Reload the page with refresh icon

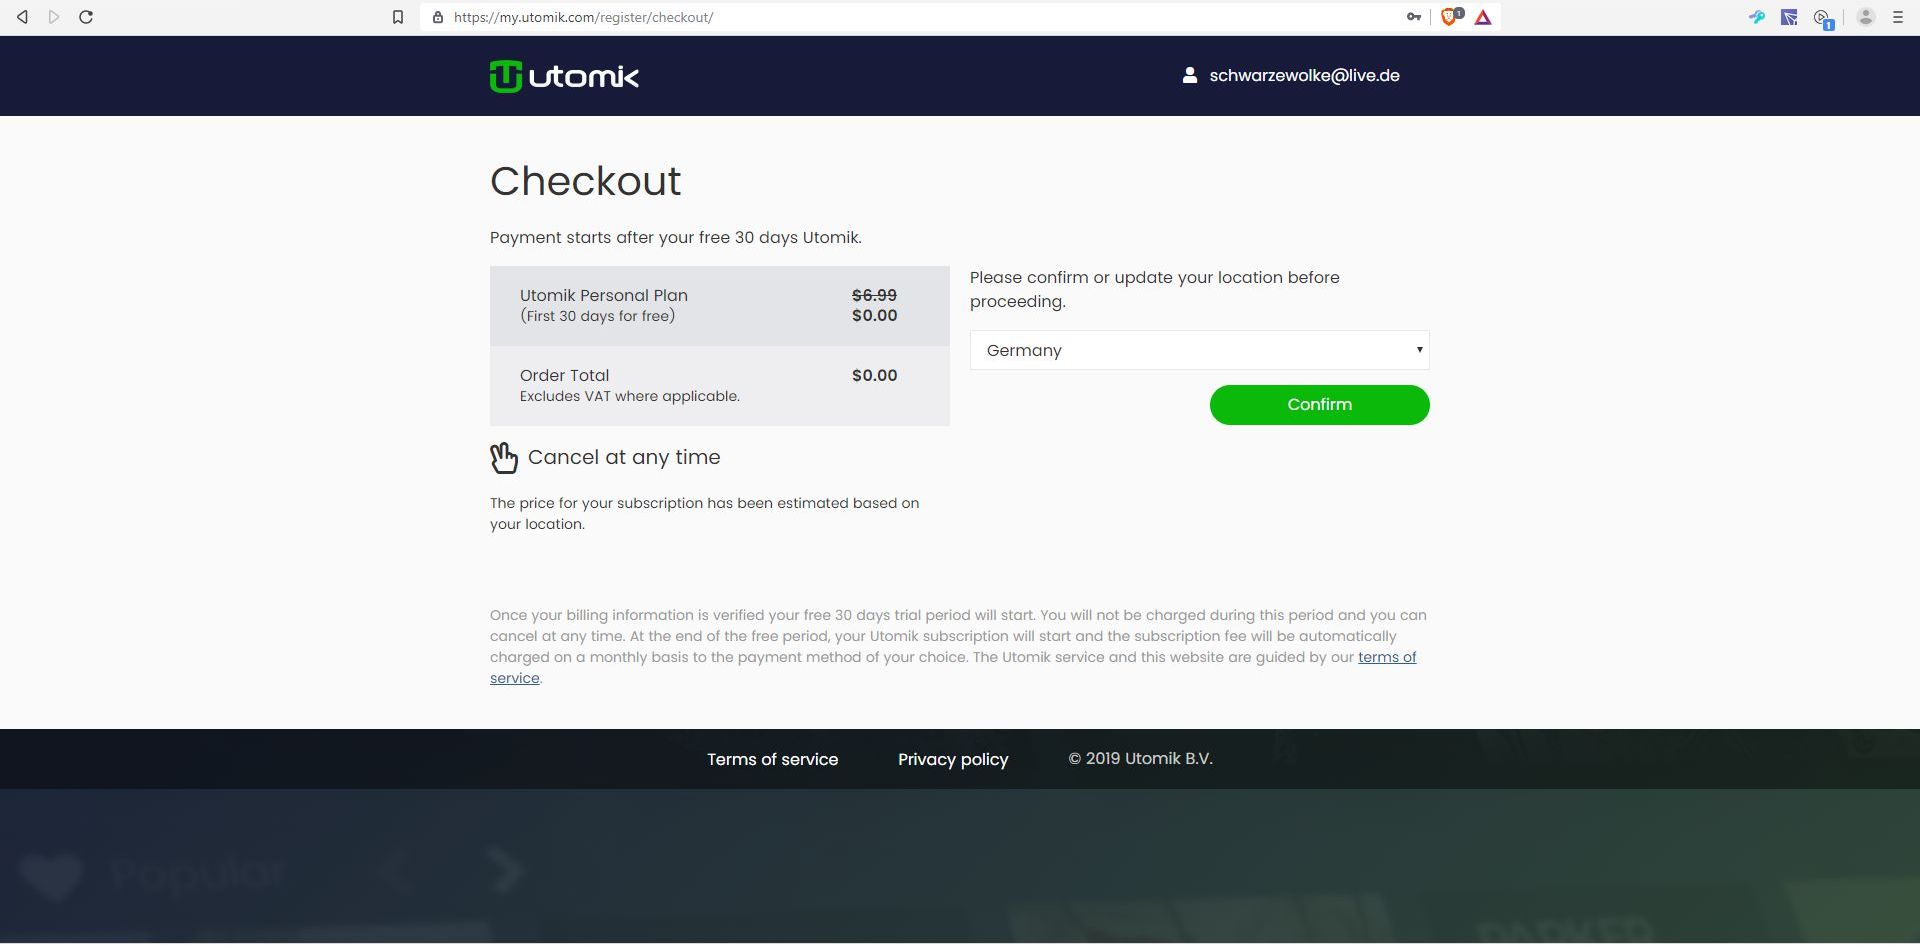tap(86, 17)
